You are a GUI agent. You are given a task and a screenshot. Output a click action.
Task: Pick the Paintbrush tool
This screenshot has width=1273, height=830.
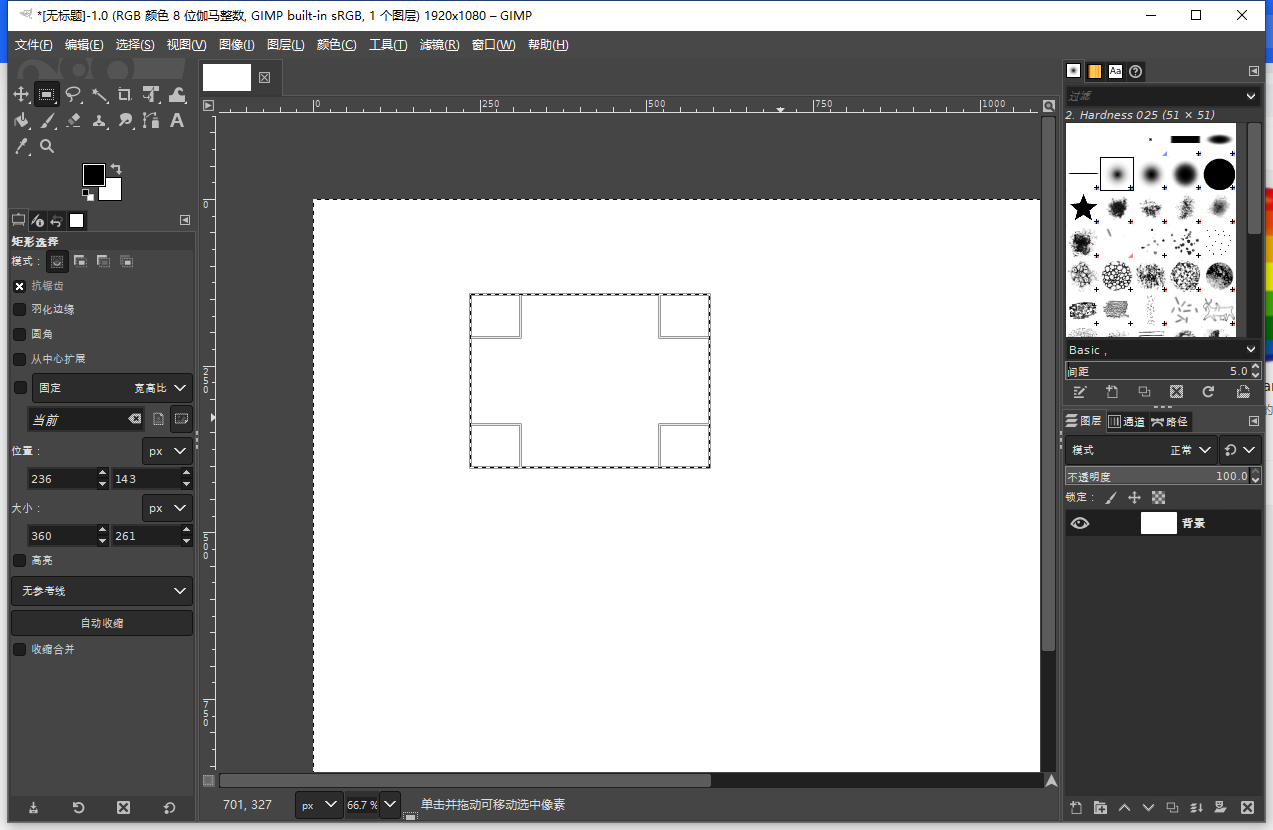coord(48,120)
